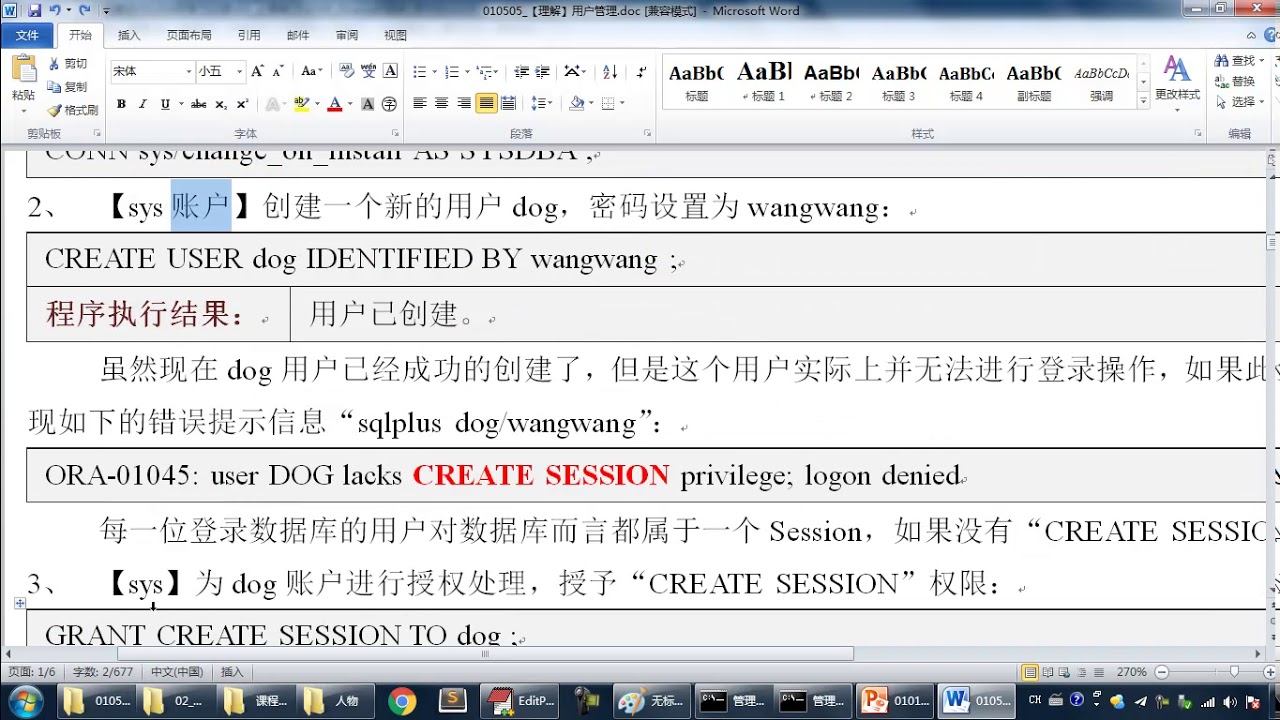Align text left
1280x720 pixels.
420,103
